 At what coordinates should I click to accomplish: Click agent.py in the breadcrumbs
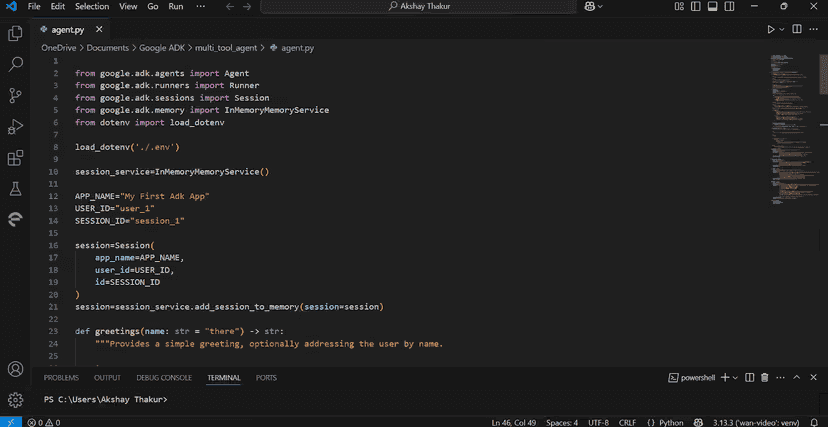point(297,48)
